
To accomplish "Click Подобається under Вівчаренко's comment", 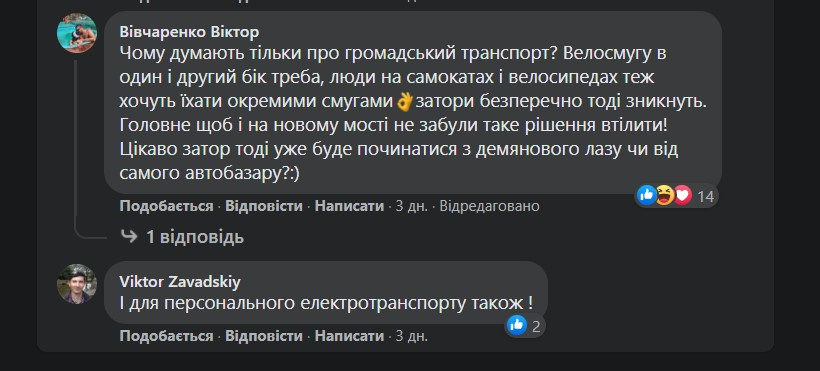I will (166, 206).
